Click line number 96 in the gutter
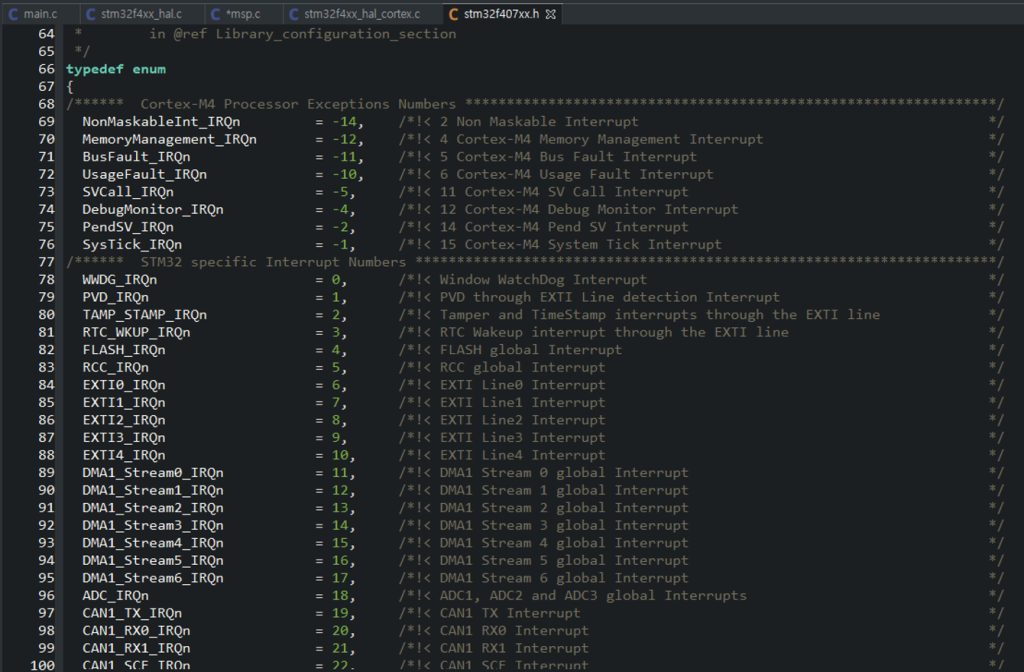Image resolution: width=1024 pixels, height=672 pixels. [46, 595]
